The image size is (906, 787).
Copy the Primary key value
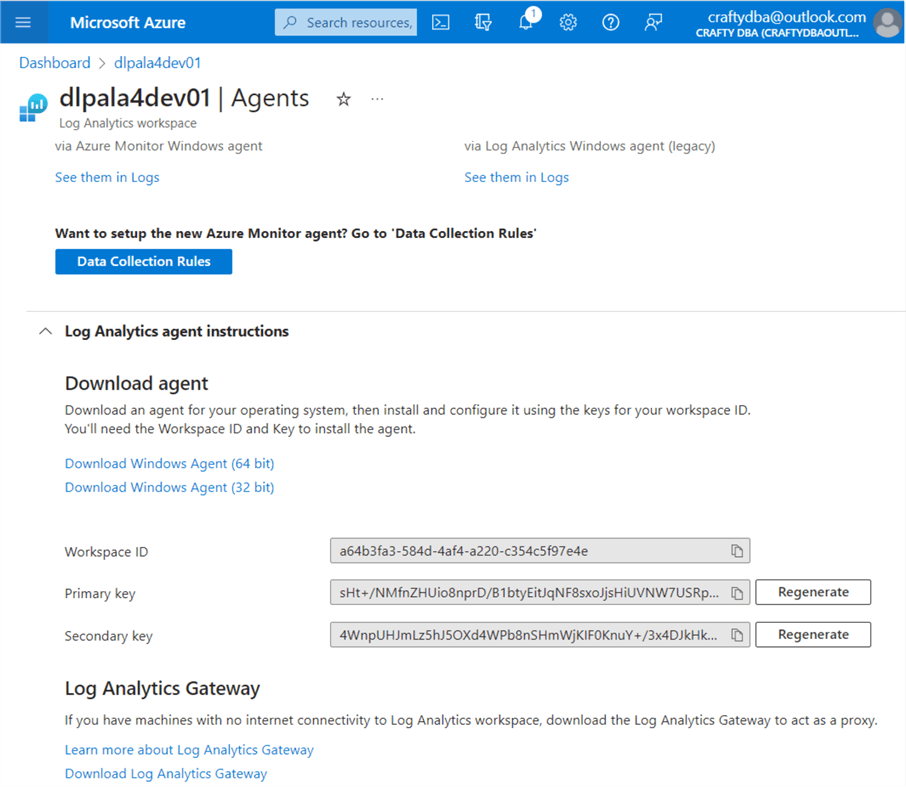tap(737, 593)
